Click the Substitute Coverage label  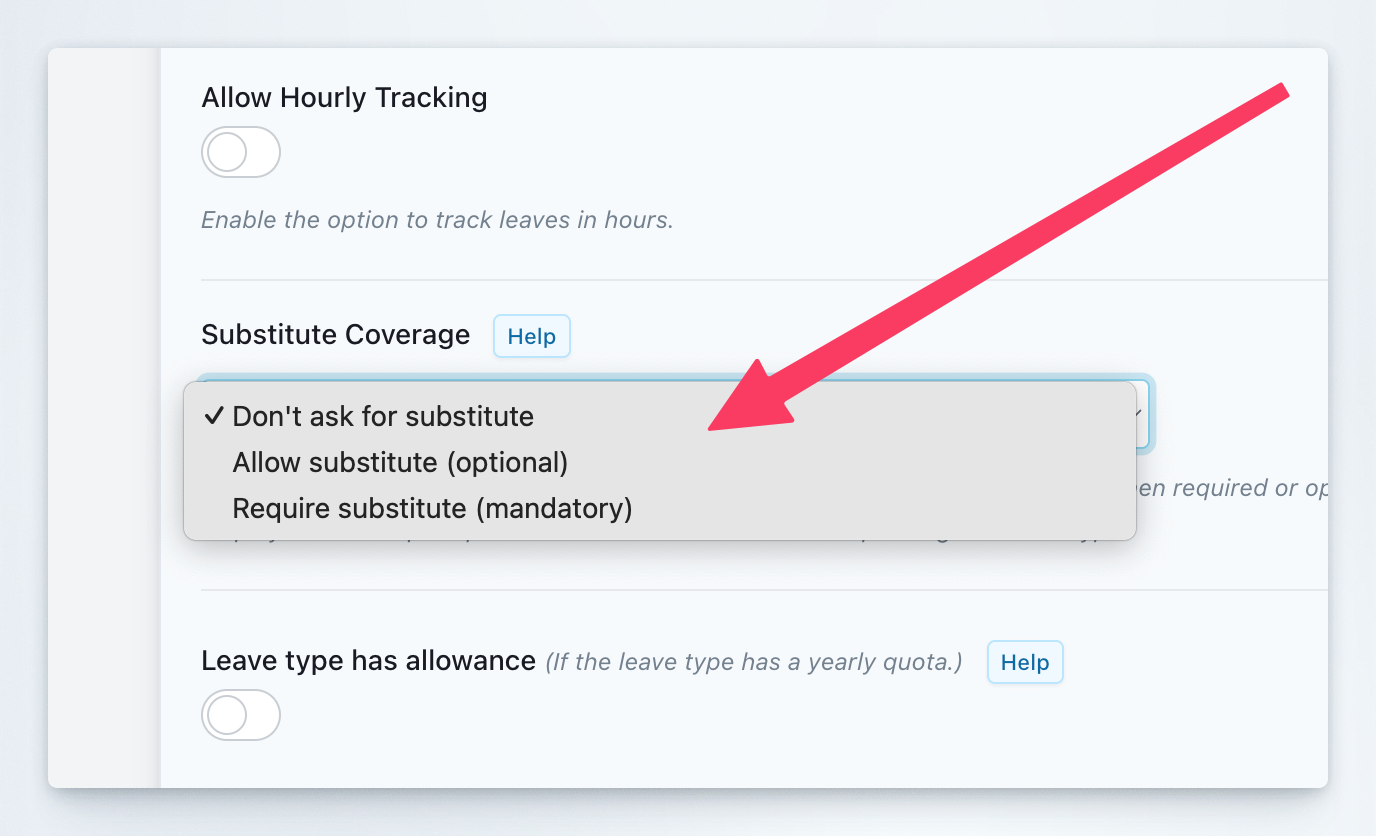[x=335, y=334]
